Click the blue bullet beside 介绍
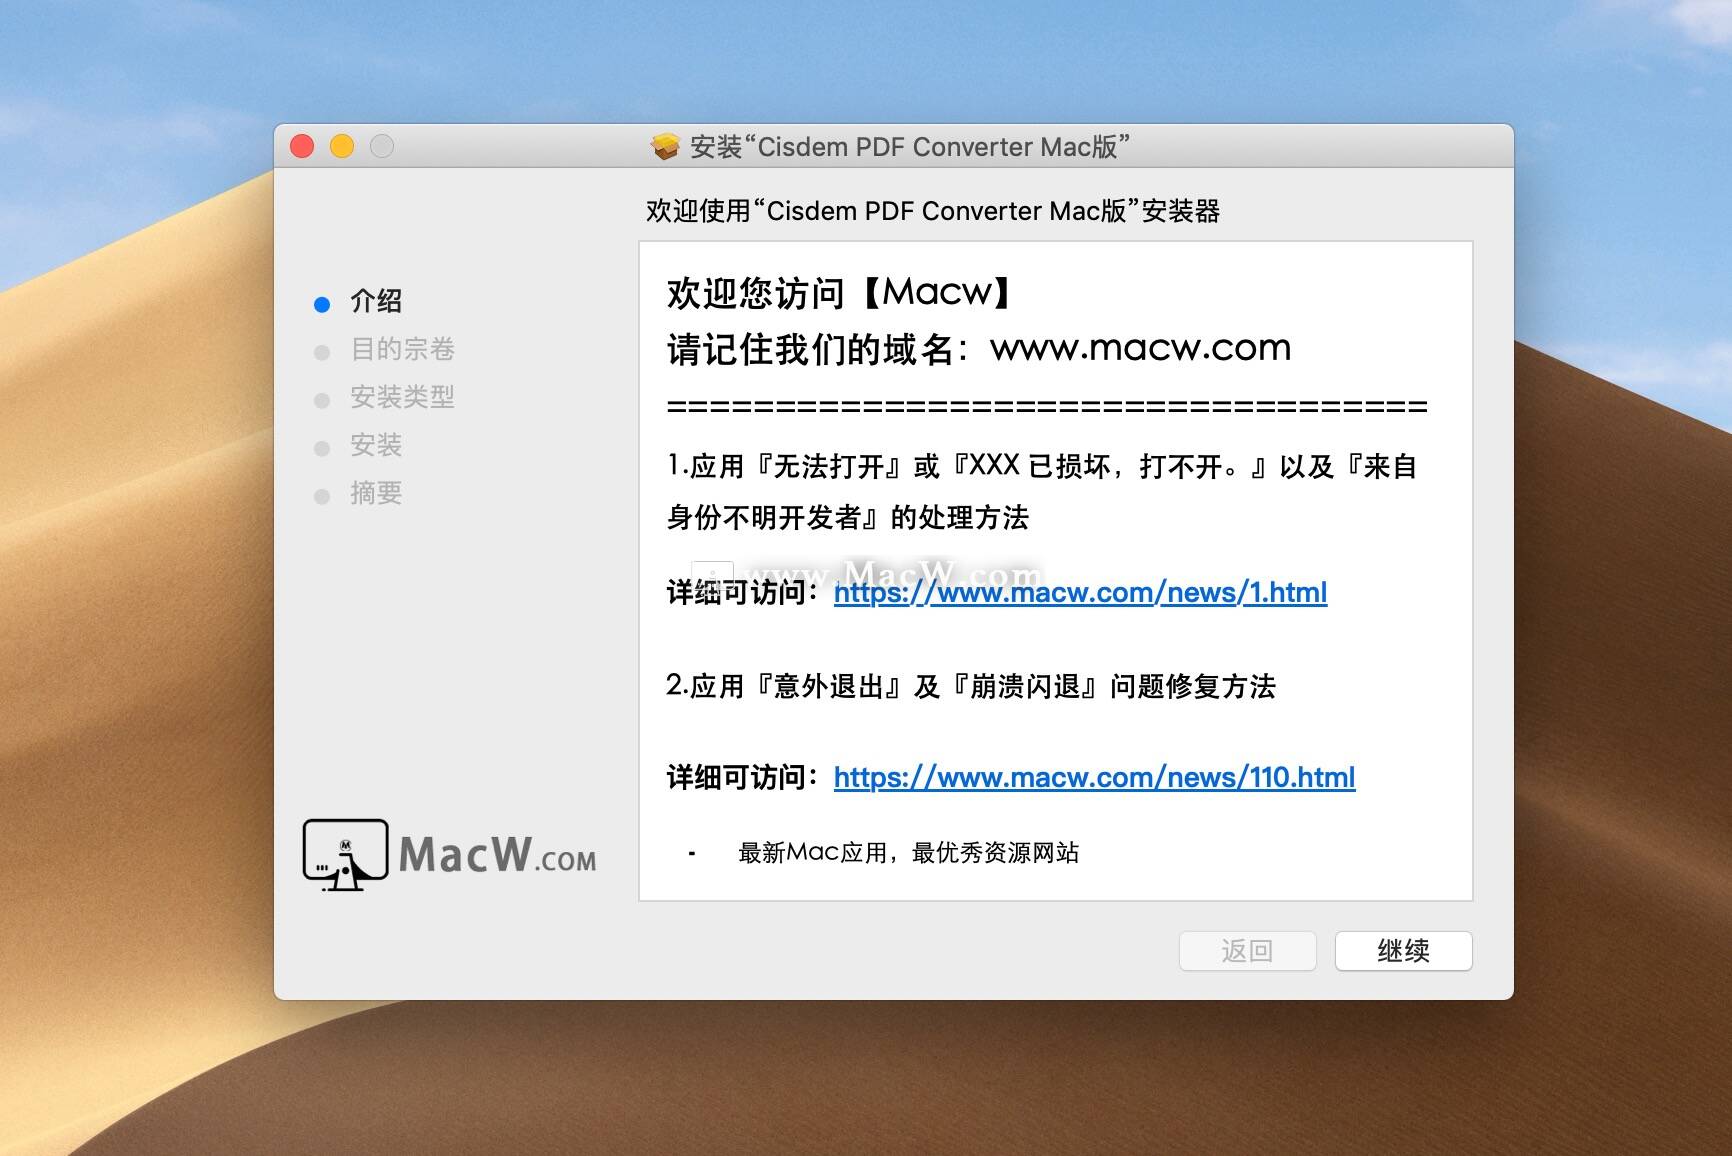1732x1156 pixels. click(x=322, y=304)
